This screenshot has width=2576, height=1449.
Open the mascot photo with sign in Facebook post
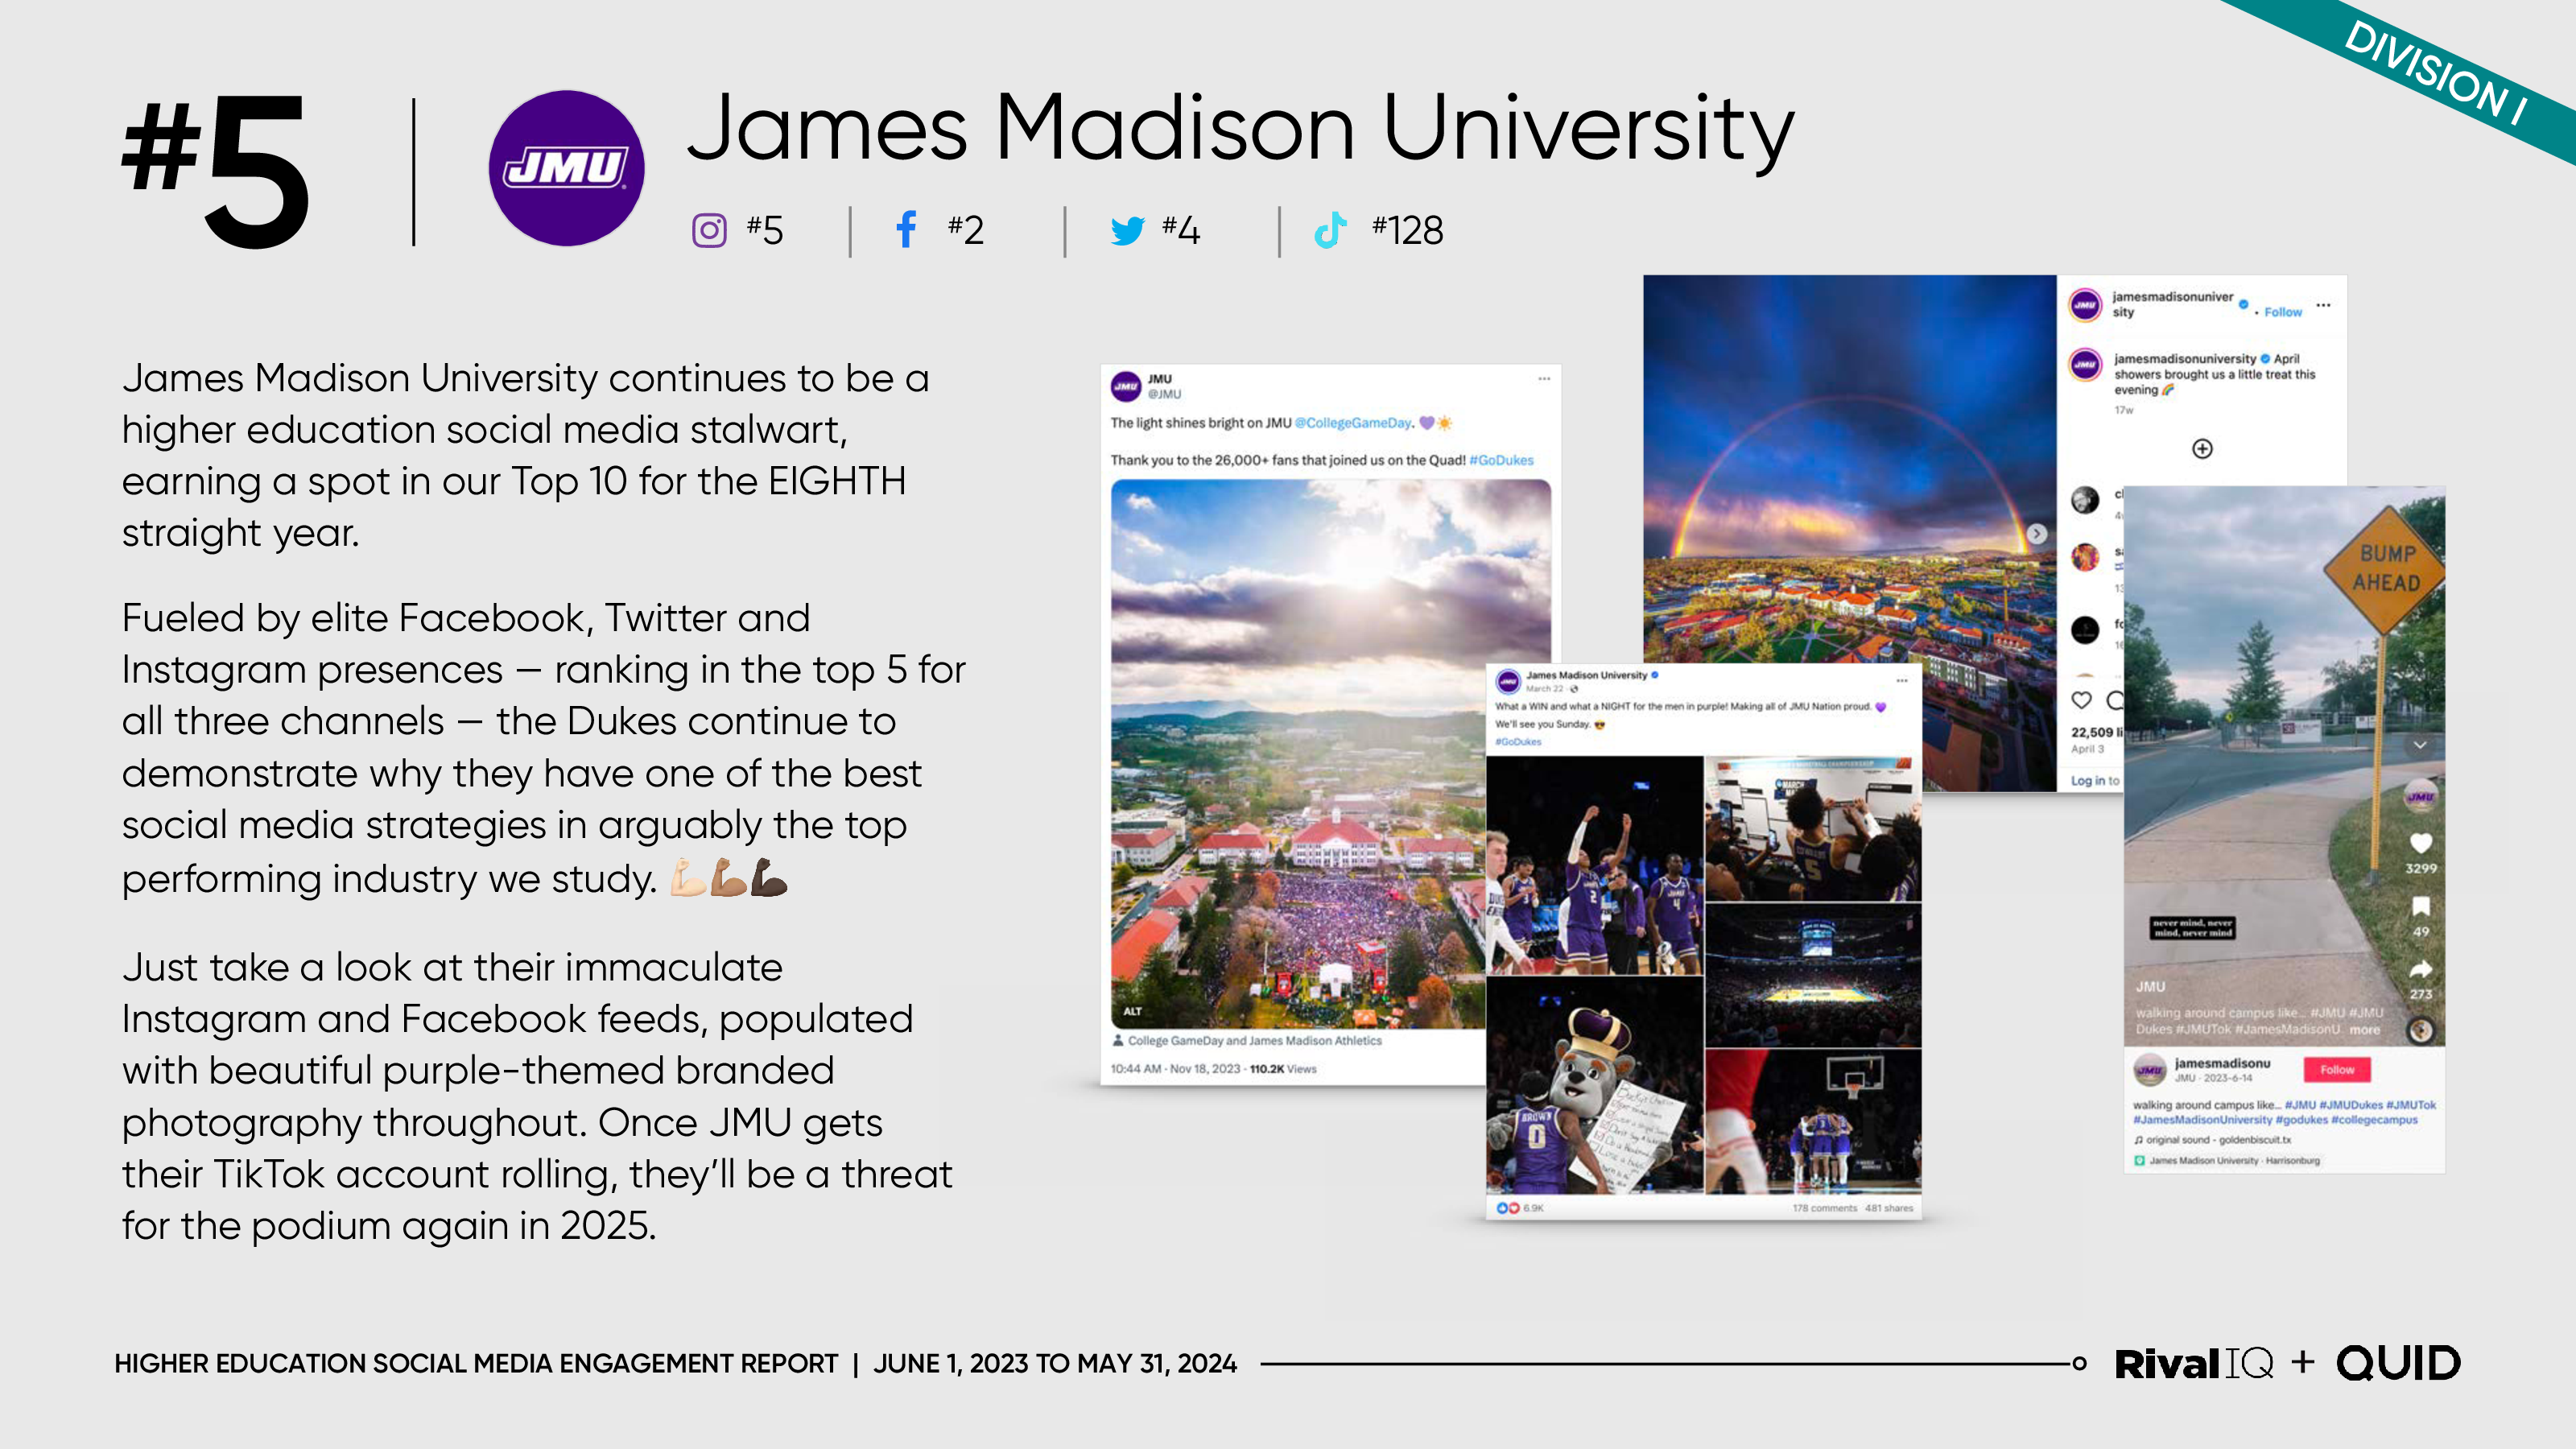tap(1594, 1086)
